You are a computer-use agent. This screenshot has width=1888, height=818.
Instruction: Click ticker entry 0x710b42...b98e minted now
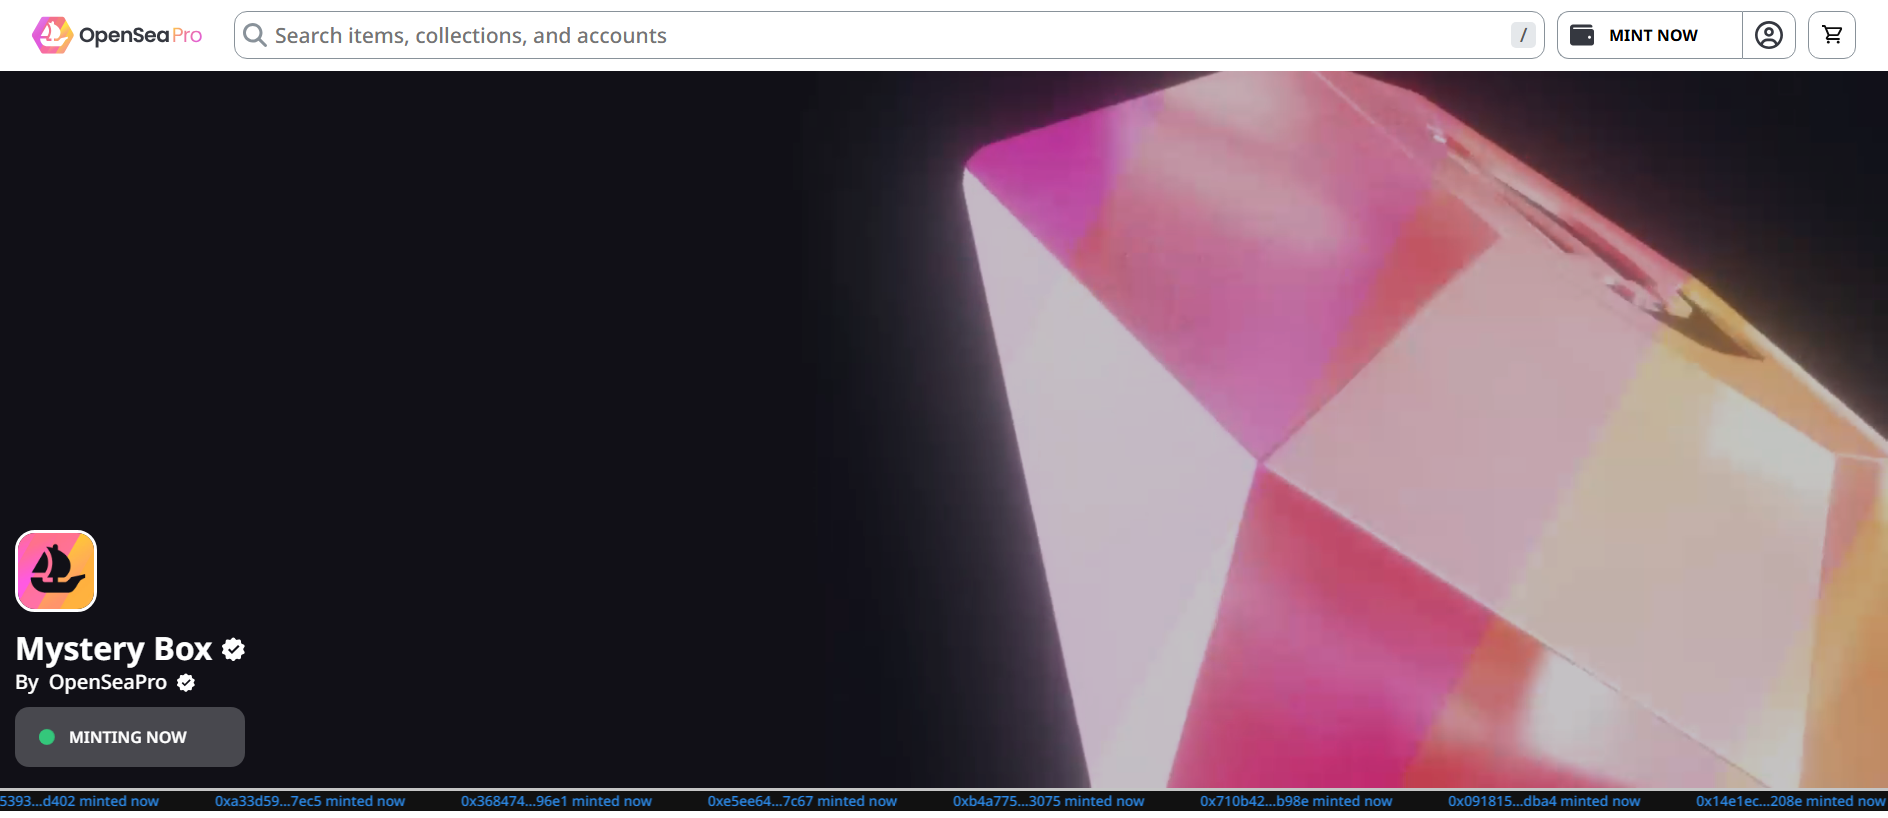point(1296,801)
